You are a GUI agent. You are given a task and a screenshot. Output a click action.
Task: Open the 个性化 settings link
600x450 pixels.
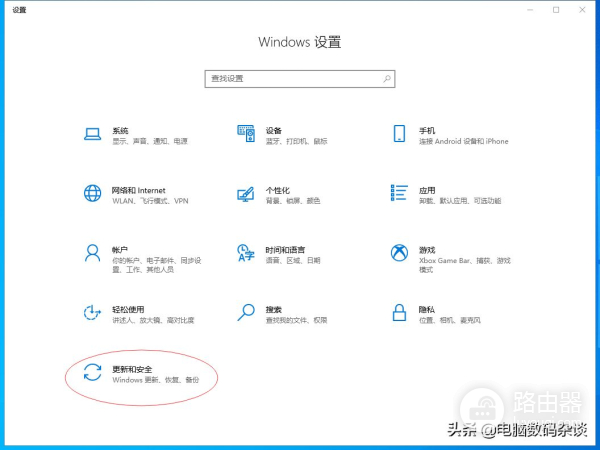278,191
